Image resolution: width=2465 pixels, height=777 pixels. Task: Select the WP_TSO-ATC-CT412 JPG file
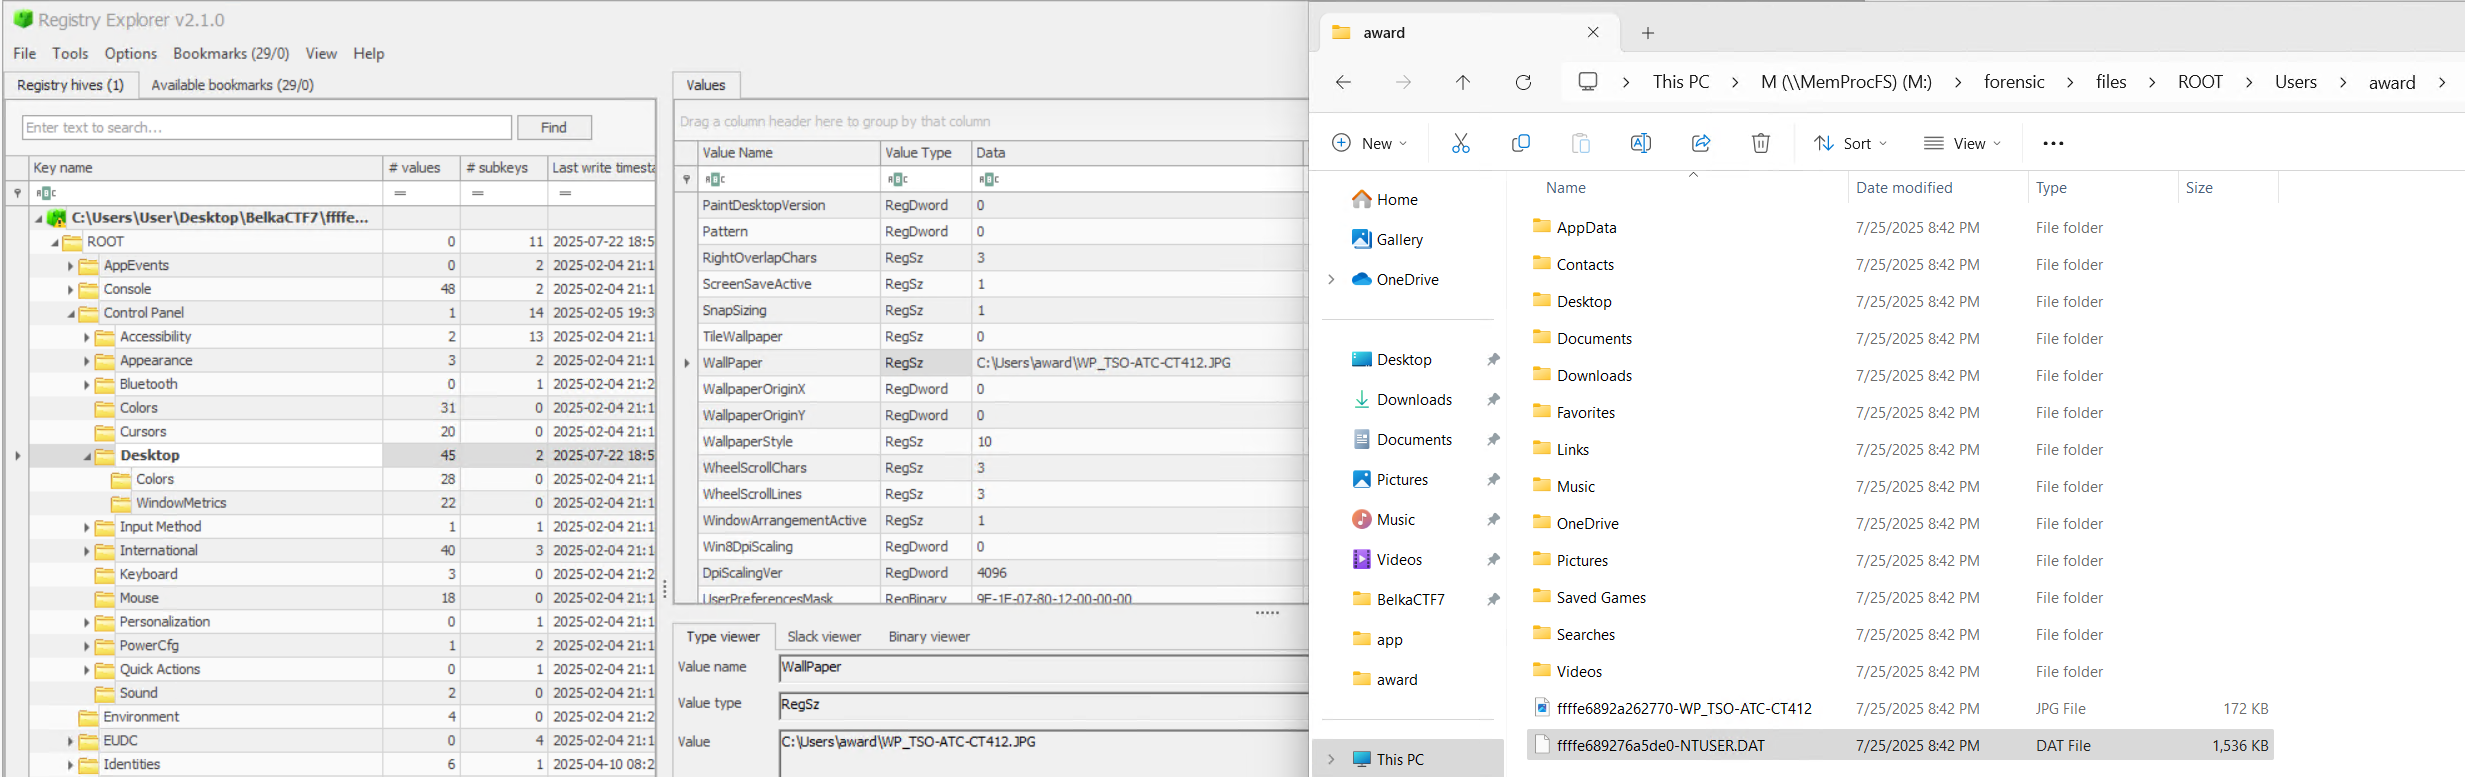(x=1684, y=709)
